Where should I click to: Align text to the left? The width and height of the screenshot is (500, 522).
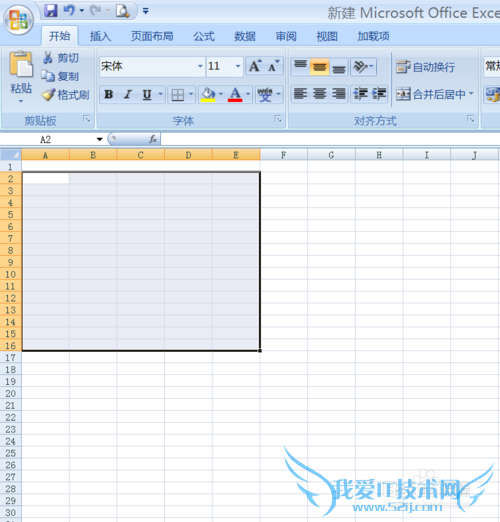300,94
